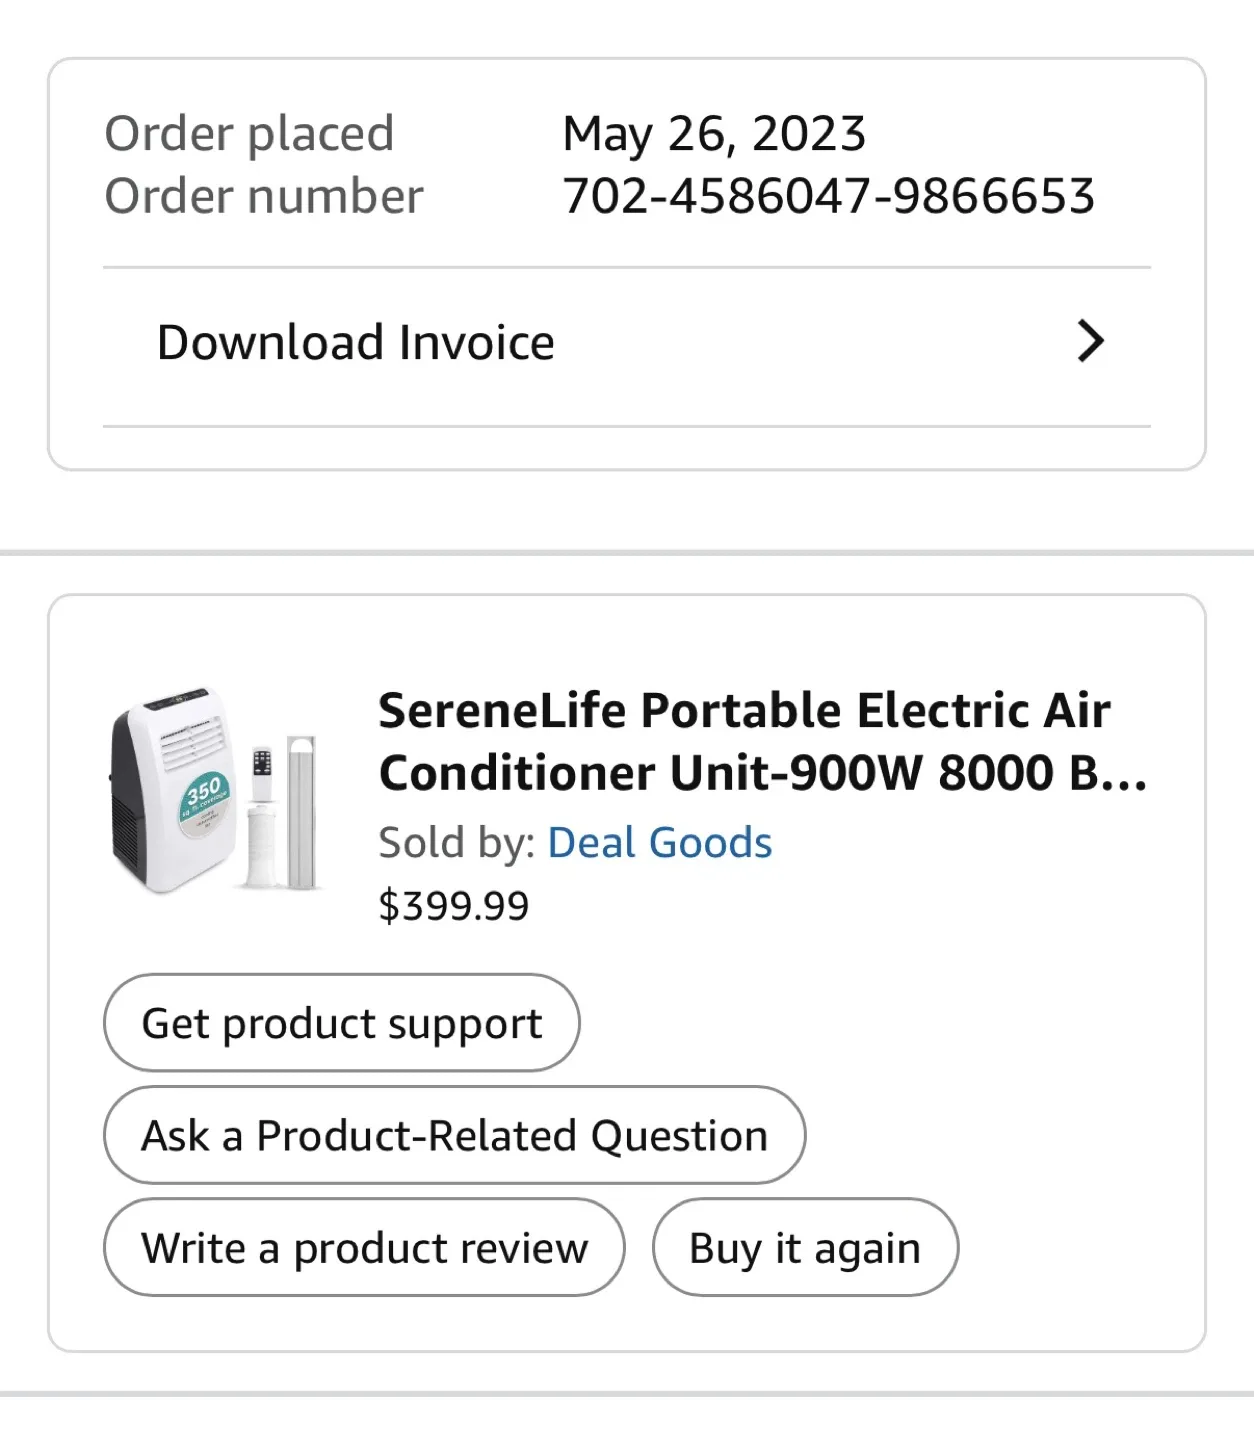Request help using Get product support

pos(341,1022)
